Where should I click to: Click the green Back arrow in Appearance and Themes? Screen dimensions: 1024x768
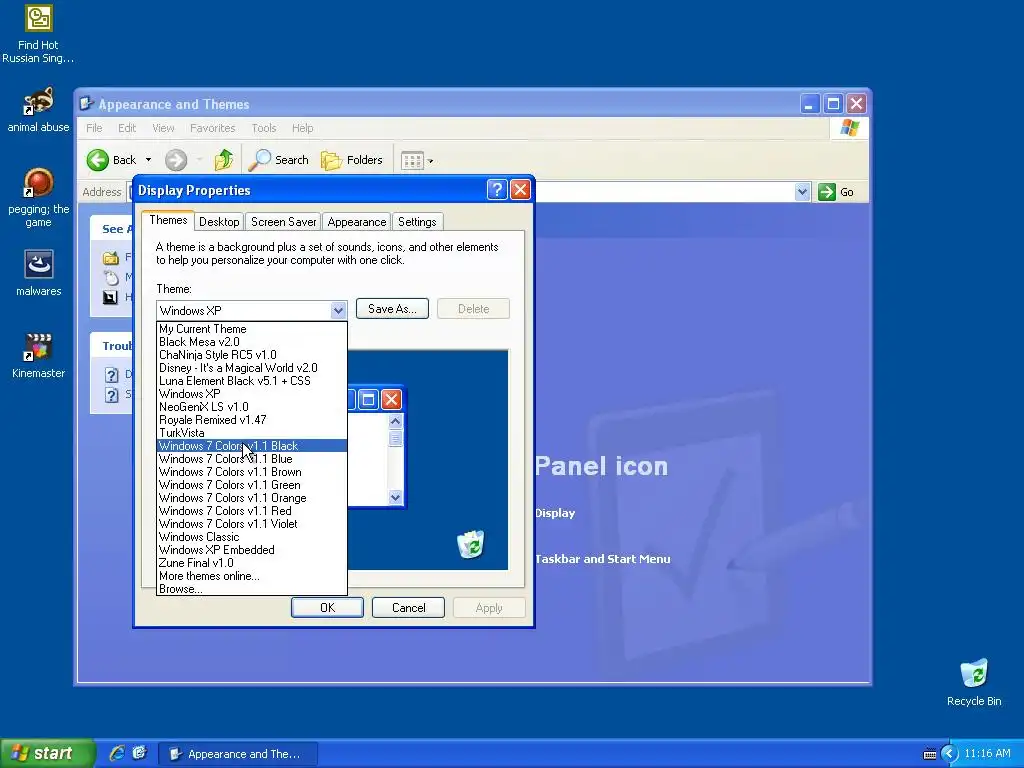pyautogui.click(x=98, y=160)
